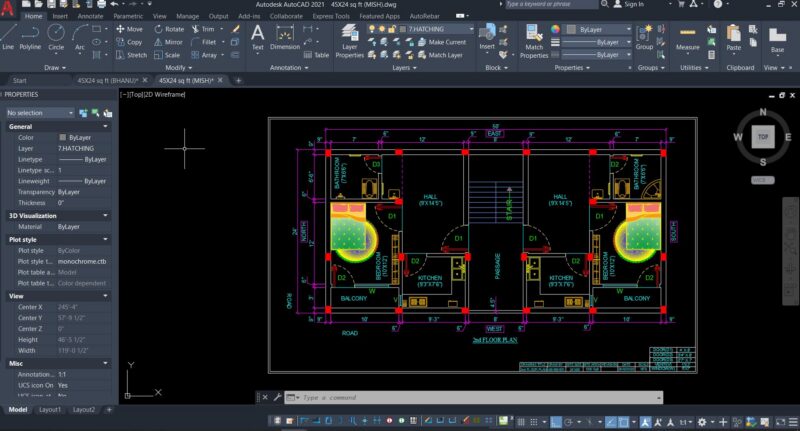Screen dimensions: 800x431
Task: Click the Color ByLayer swatch in Properties
Action: click(x=63, y=138)
